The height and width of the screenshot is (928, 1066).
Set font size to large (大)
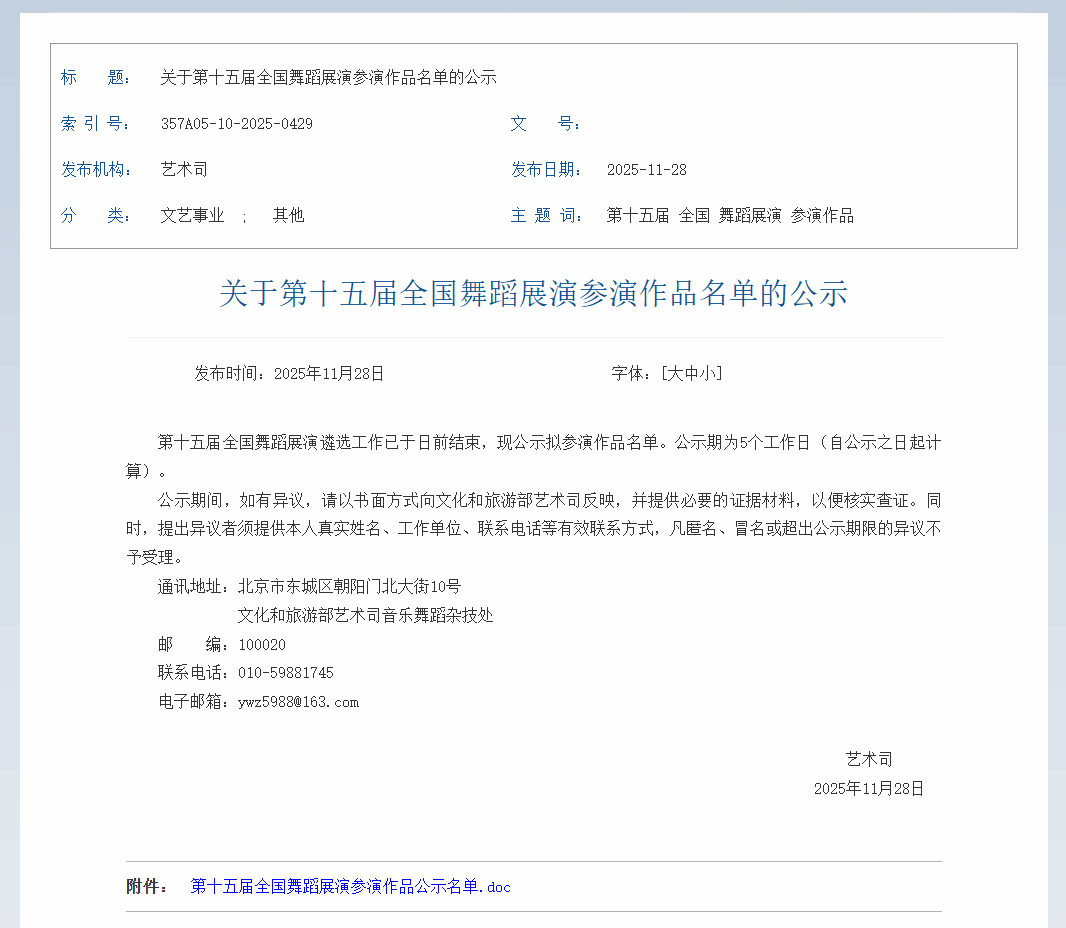675,374
